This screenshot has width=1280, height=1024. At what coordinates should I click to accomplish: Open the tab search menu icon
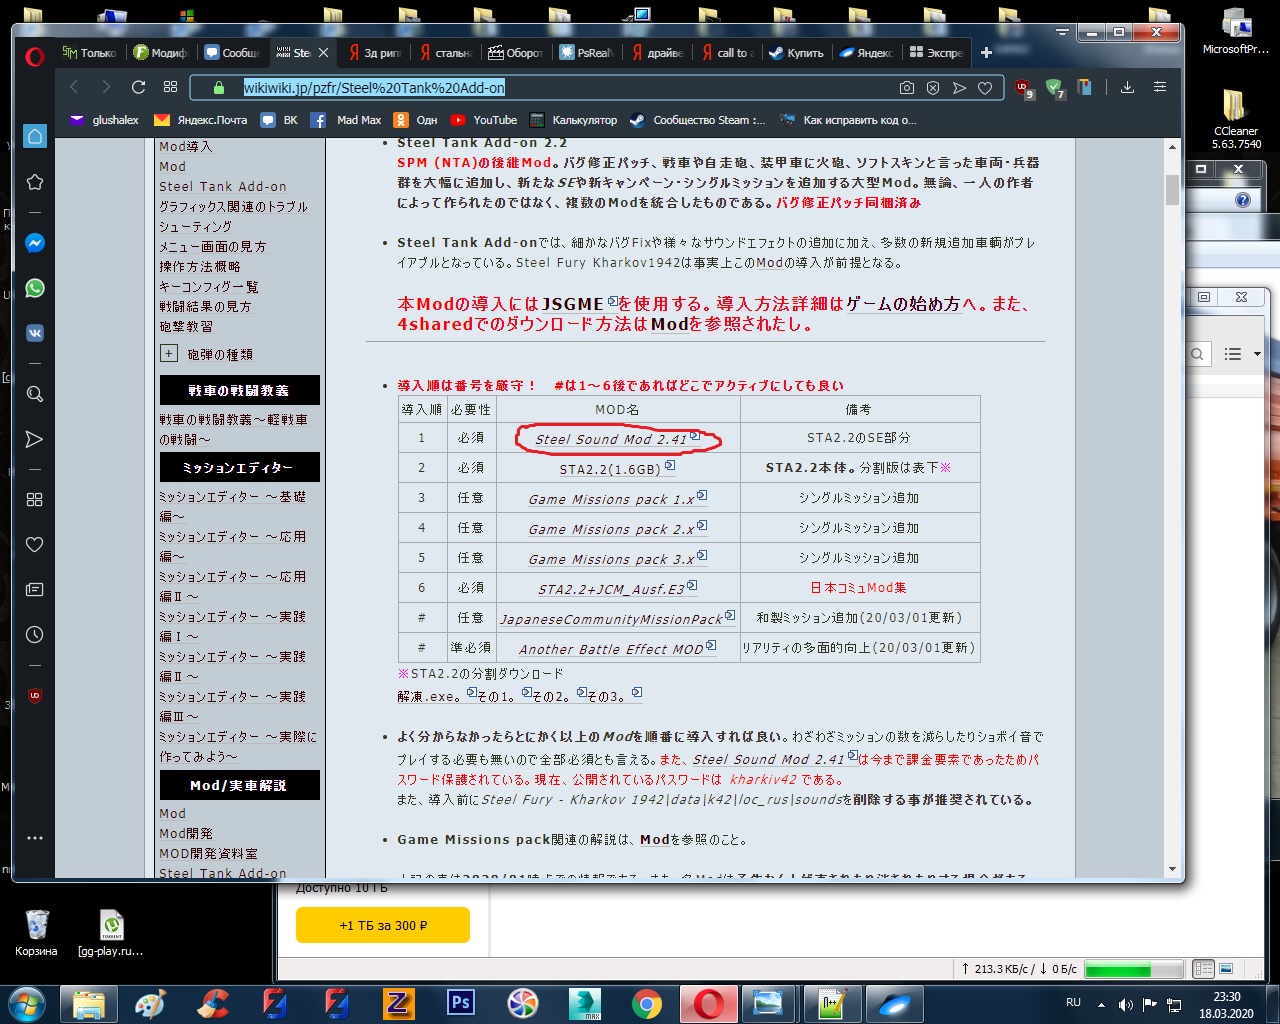[x=1062, y=32]
